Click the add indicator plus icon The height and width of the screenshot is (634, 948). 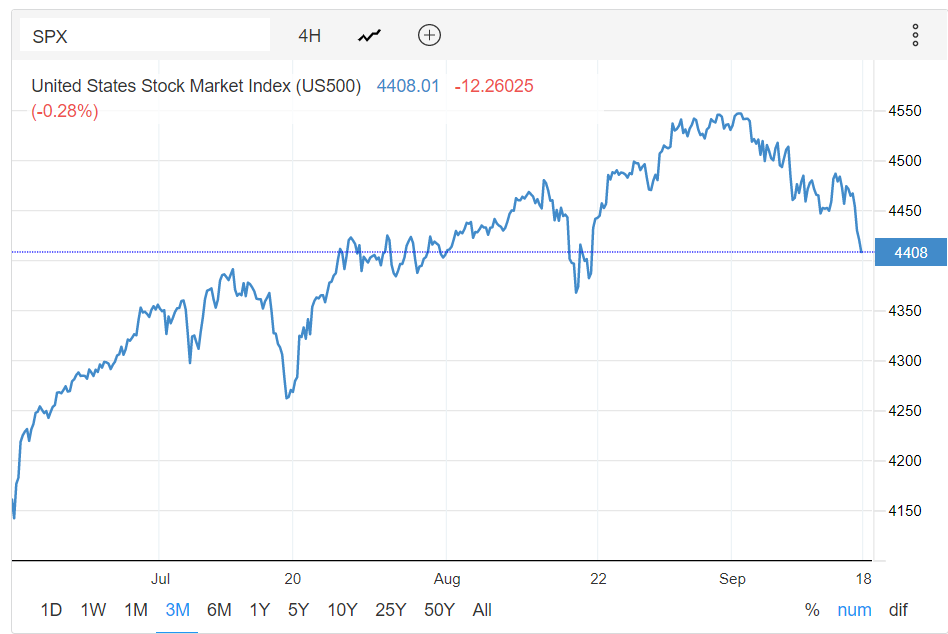(429, 36)
